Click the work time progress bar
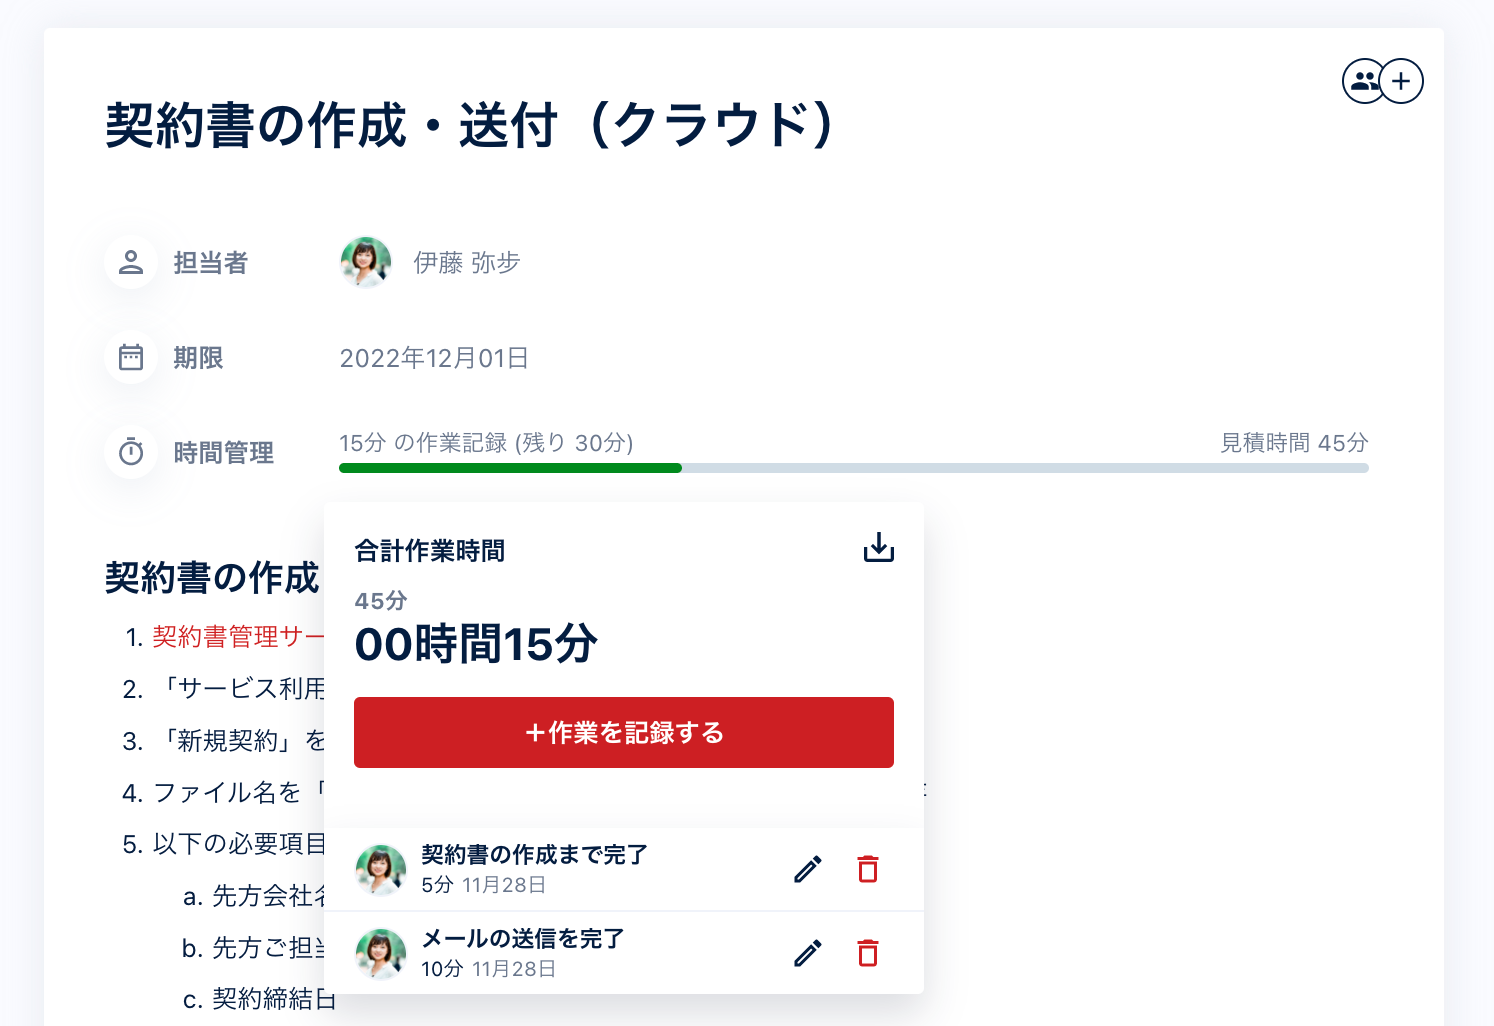This screenshot has height=1026, width=1494. [x=854, y=468]
